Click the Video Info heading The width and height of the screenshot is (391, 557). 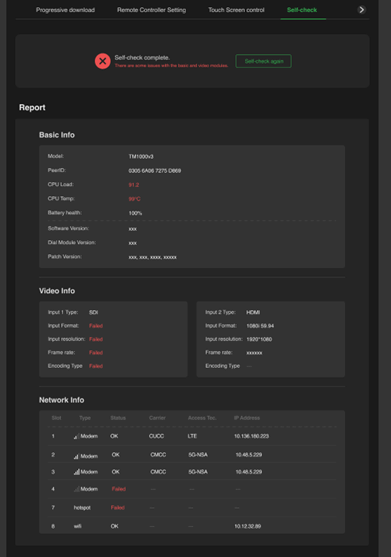click(x=57, y=291)
